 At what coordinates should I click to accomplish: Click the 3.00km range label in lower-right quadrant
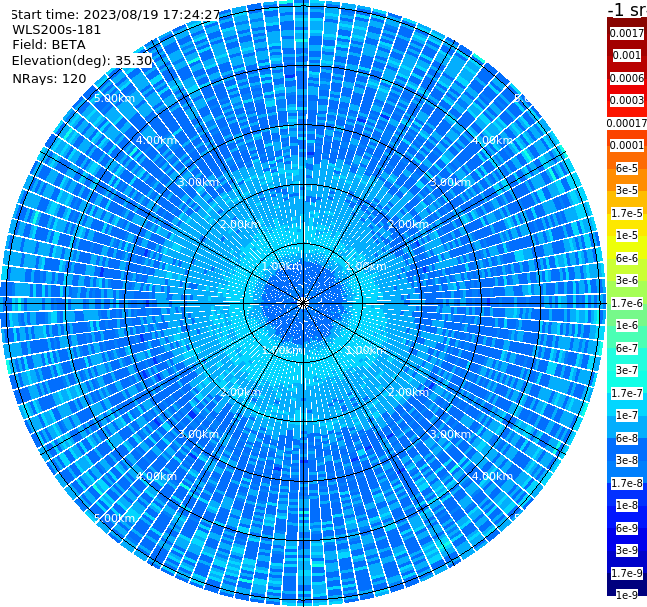coord(450,434)
